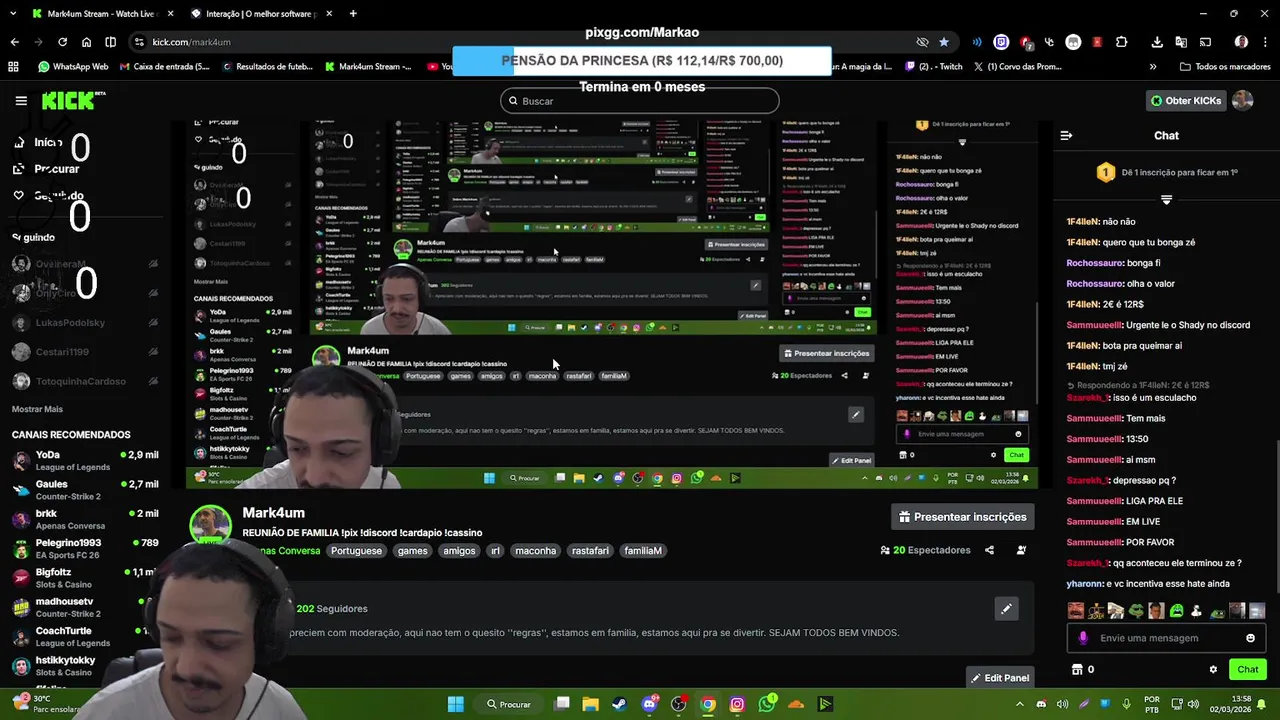Click the Twitch extension icon in Chrome
This screenshot has height=720, width=1280.
(x=1001, y=42)
